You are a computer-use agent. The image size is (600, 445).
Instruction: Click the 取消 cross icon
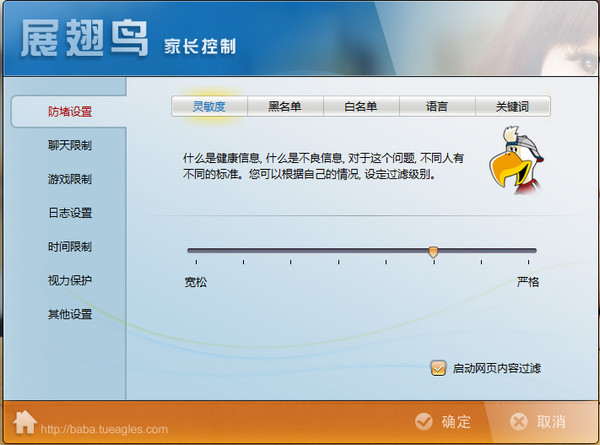pos(519,422)
